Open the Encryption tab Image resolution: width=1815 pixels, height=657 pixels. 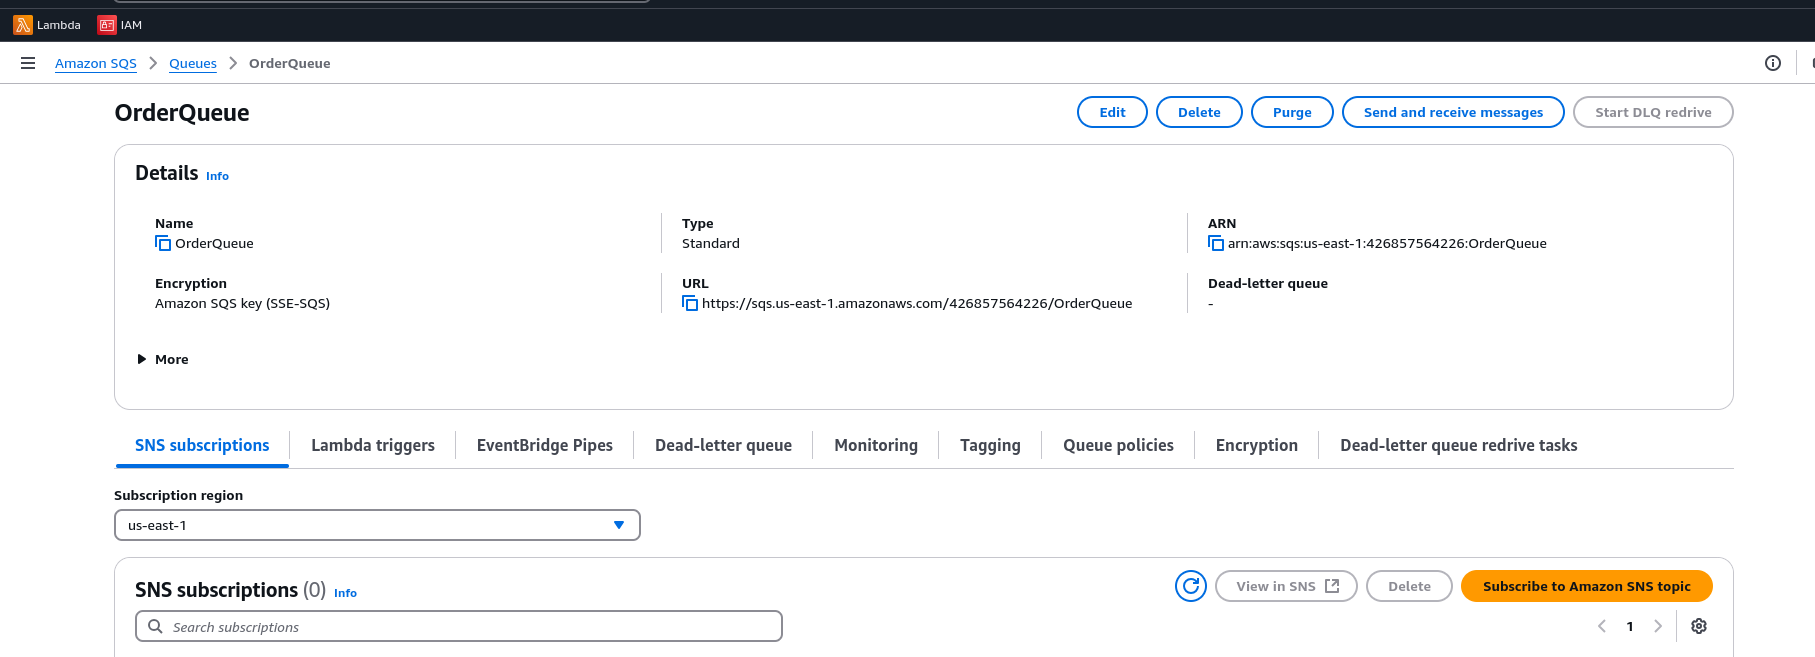pos(1257,445)
